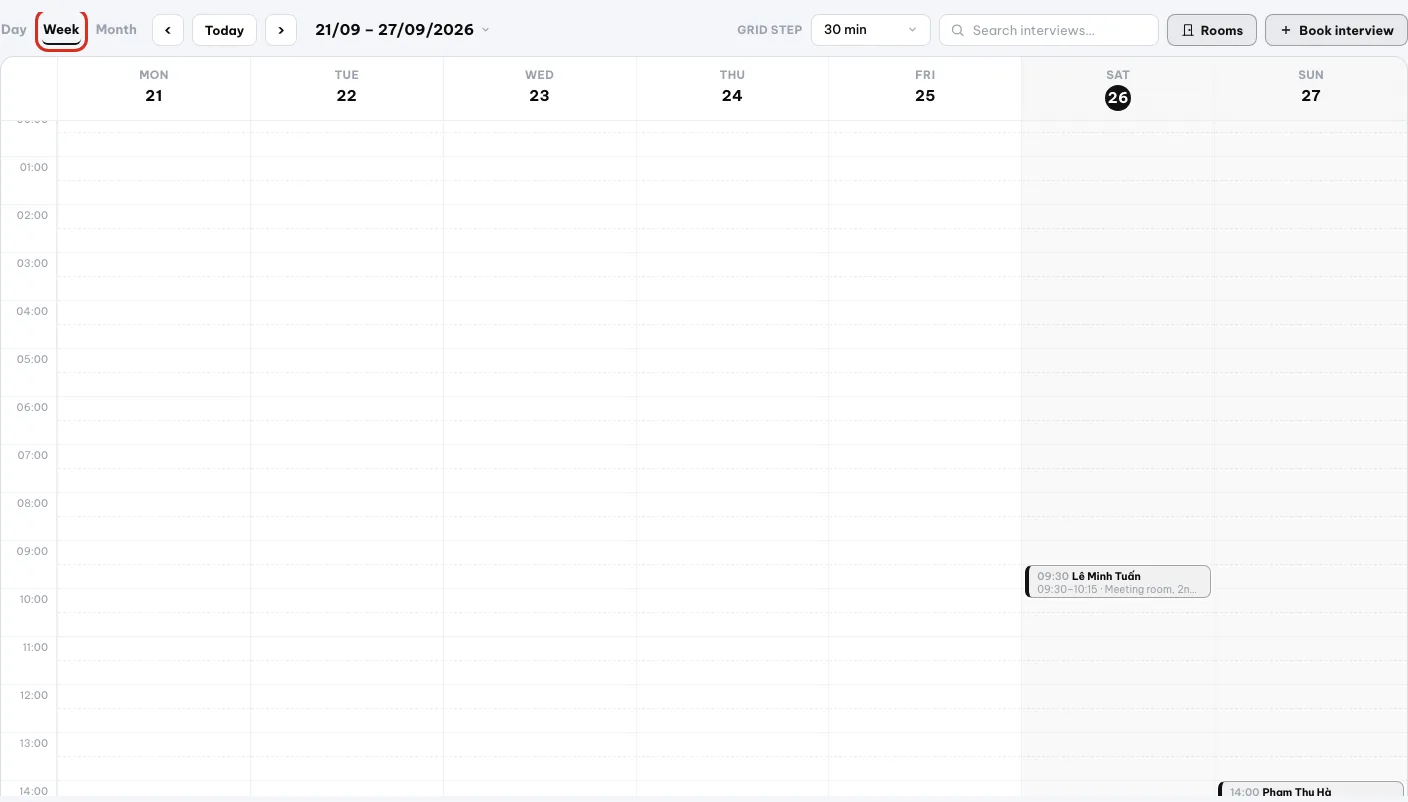Viewport: 1408px width, 802px height.
Task: Select Thursday 24 column header
Action: [732, 87]
